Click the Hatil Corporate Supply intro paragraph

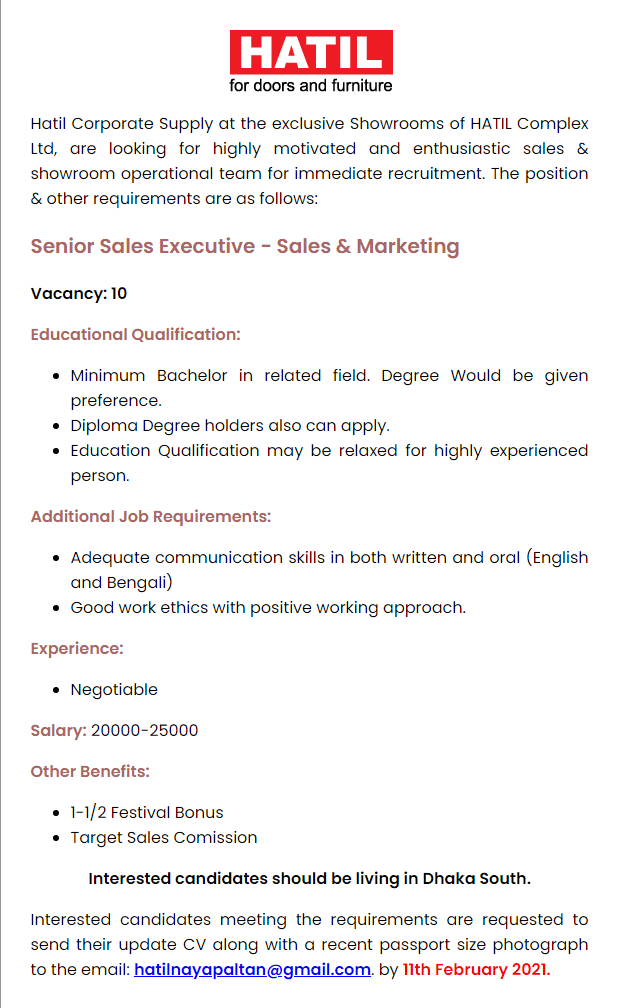pos(309,161)
